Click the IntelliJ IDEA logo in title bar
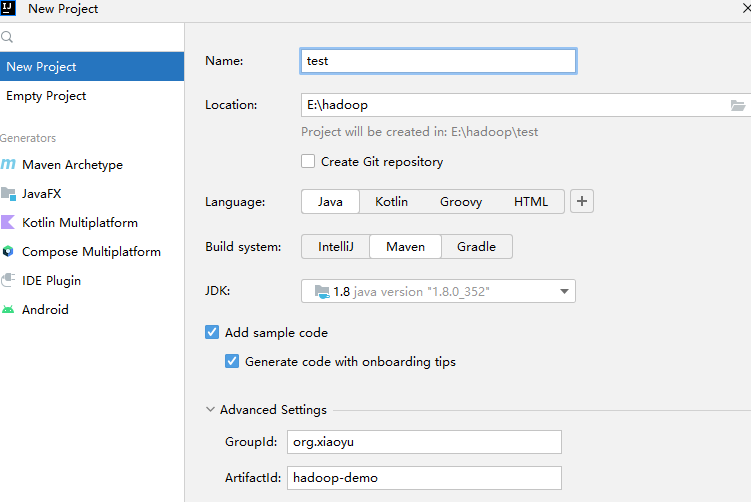Screen dimensions: 751x502 coord(8,8)
